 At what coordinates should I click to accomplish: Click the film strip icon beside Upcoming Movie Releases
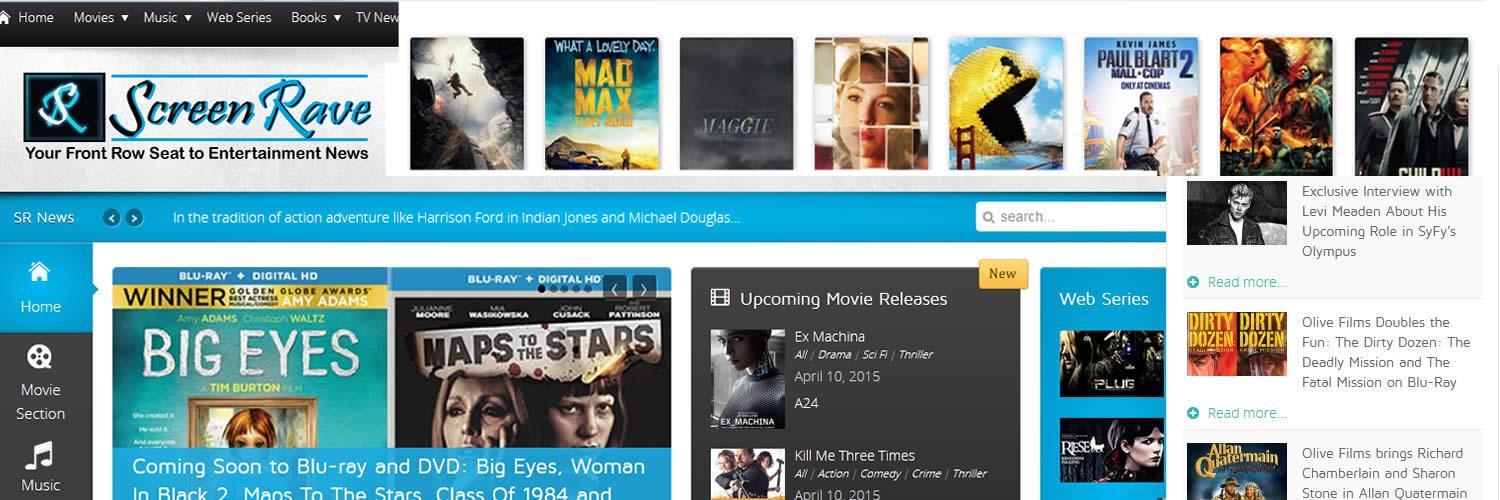coord(720,298)
